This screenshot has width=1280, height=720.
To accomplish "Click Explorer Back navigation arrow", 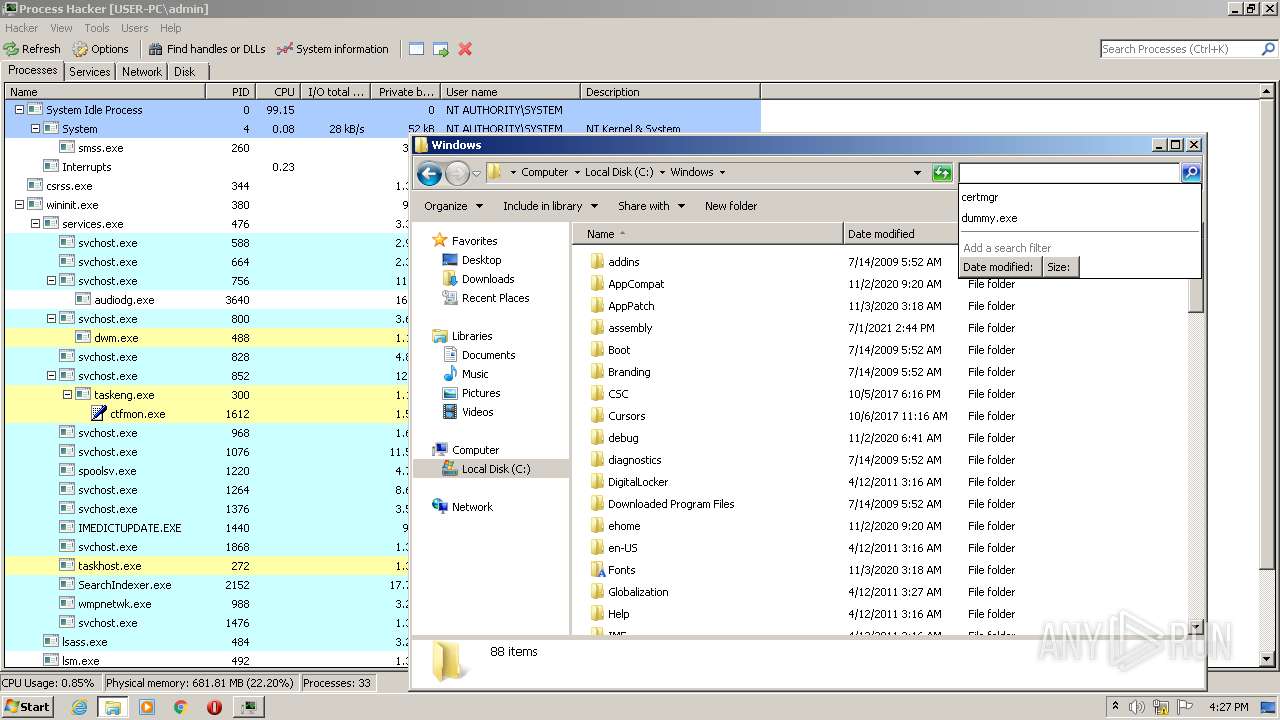I will [x=430, y=174].
